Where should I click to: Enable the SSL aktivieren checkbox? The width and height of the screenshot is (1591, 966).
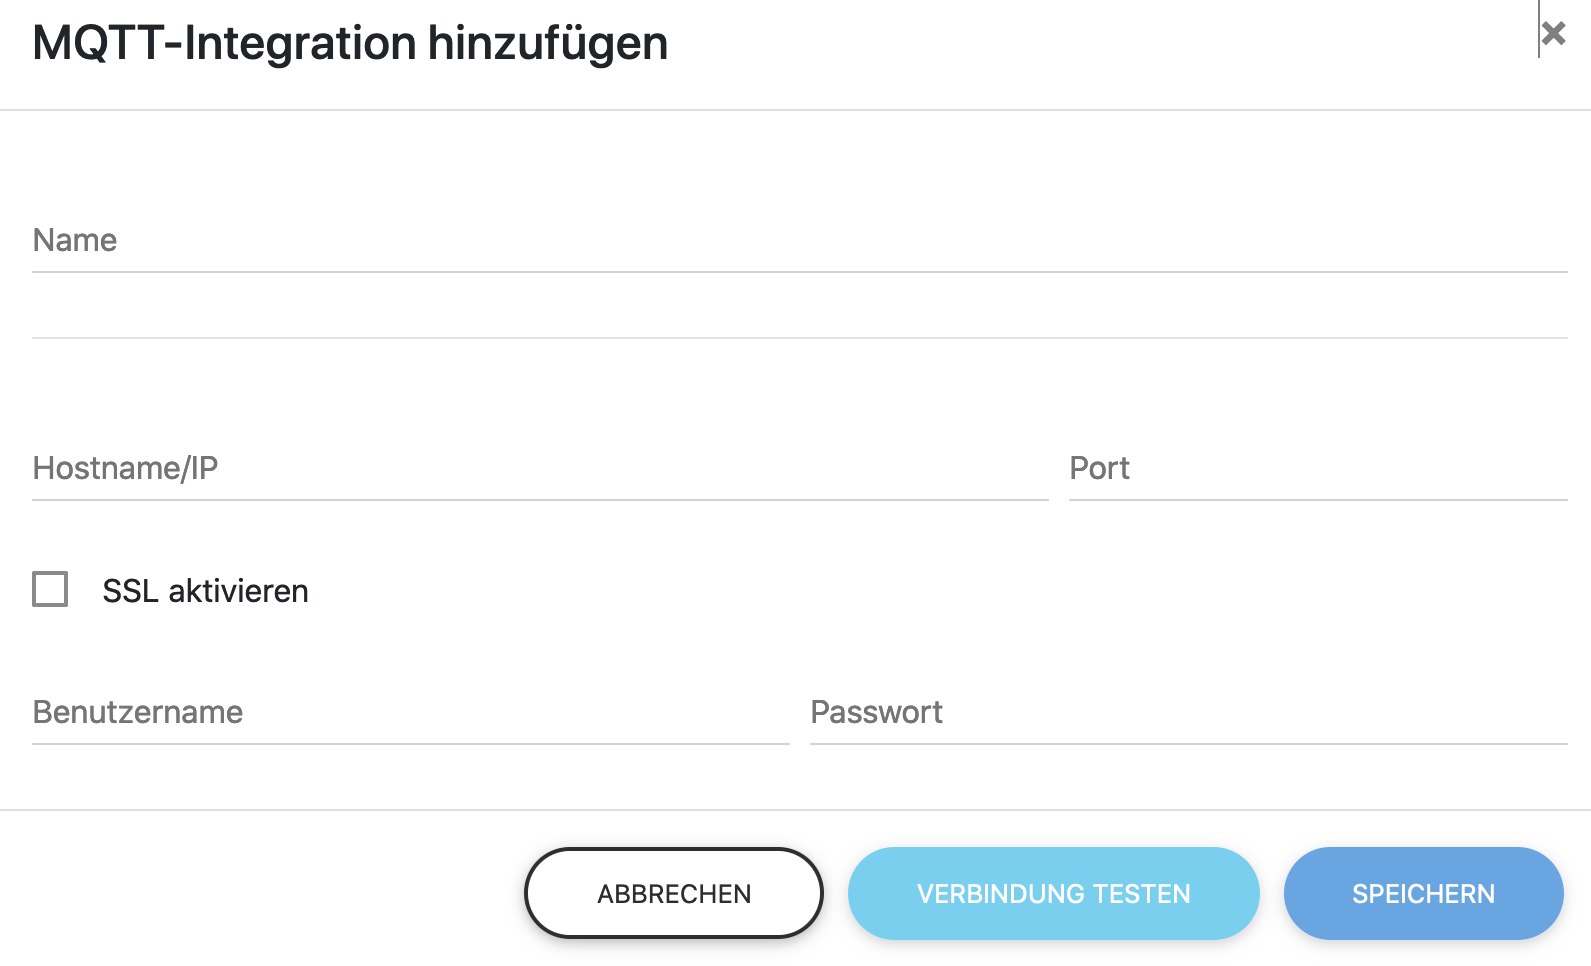[x=50, y=590]
